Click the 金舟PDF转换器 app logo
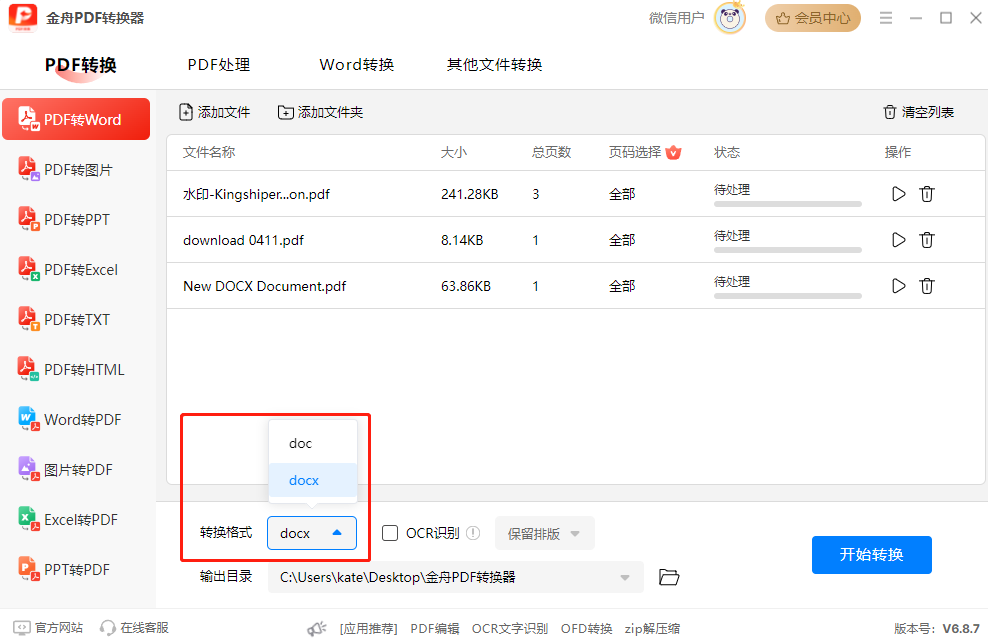This screenshot has height=643, width=988. pos(23,18)
